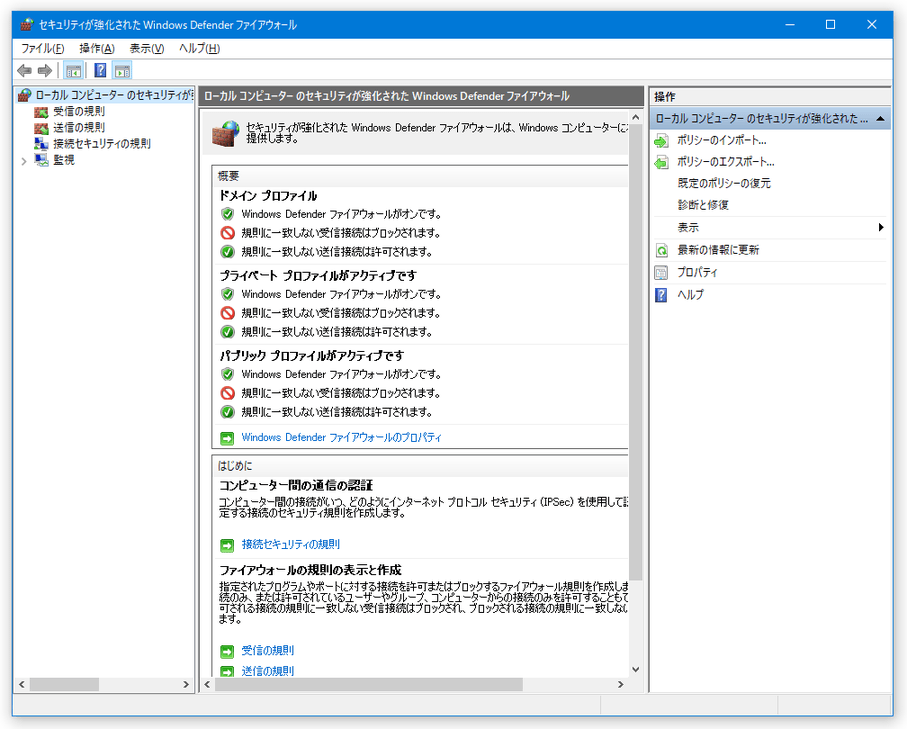Click center pane horizontal scrollbar thumb
The width and height of the screenshot is (907, 729).
(368, 684)
